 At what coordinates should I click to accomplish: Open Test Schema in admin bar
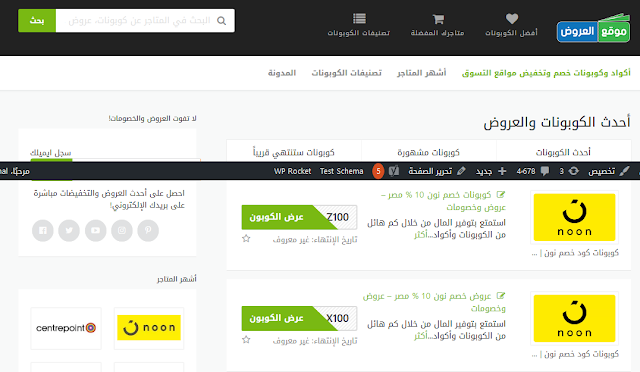(341, 171)
